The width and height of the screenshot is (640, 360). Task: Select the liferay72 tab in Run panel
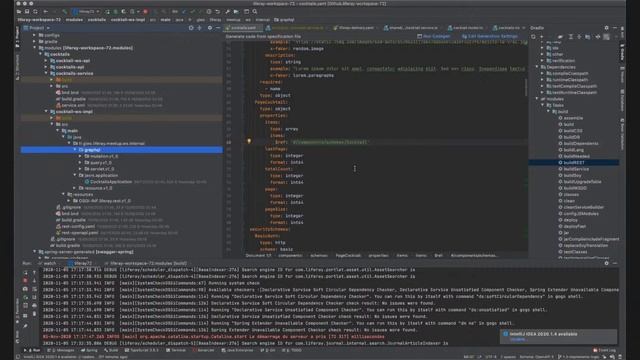81,263
